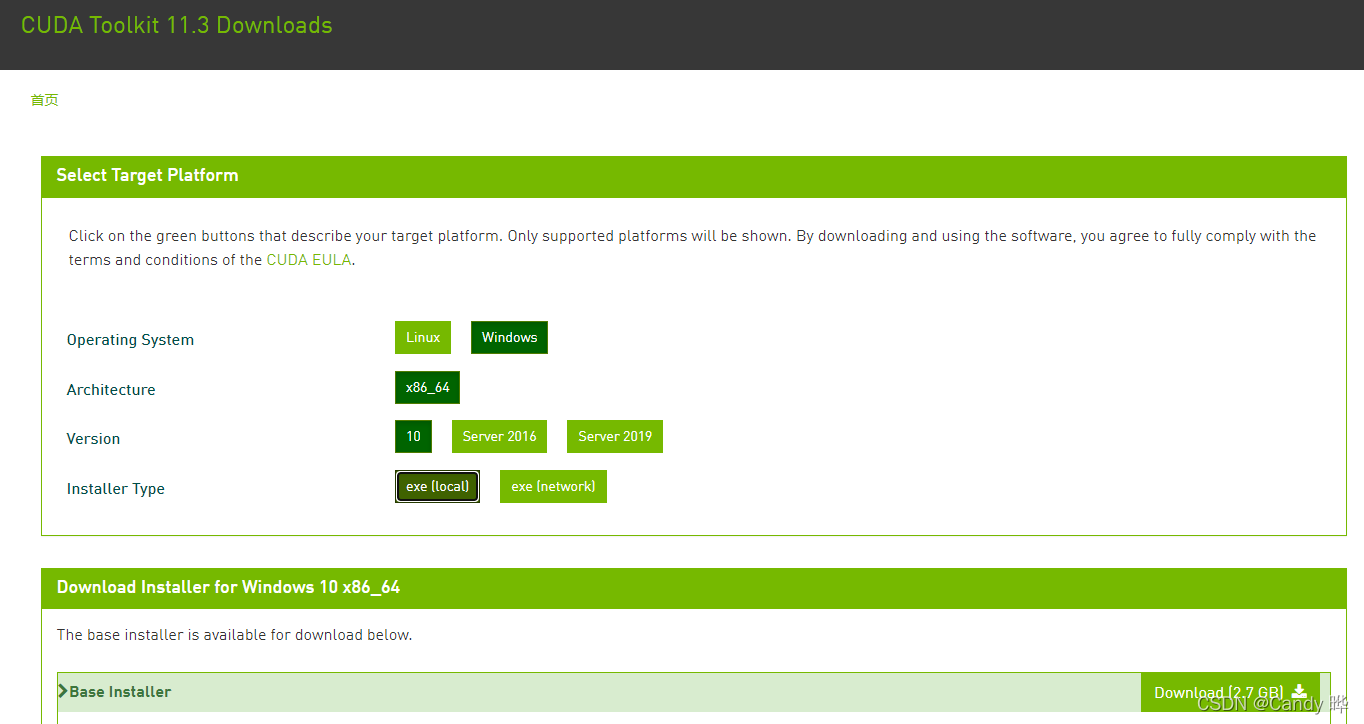
Task: Choose the exe (local) installer type
Action: tap(437, 486)
